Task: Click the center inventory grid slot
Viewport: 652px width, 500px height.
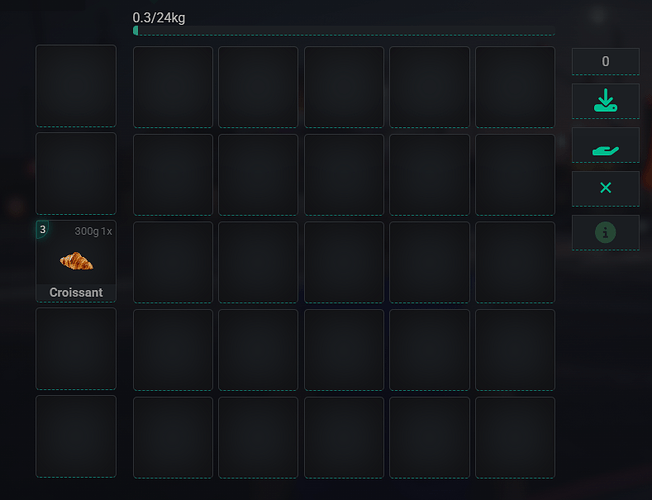Action: 344,262
